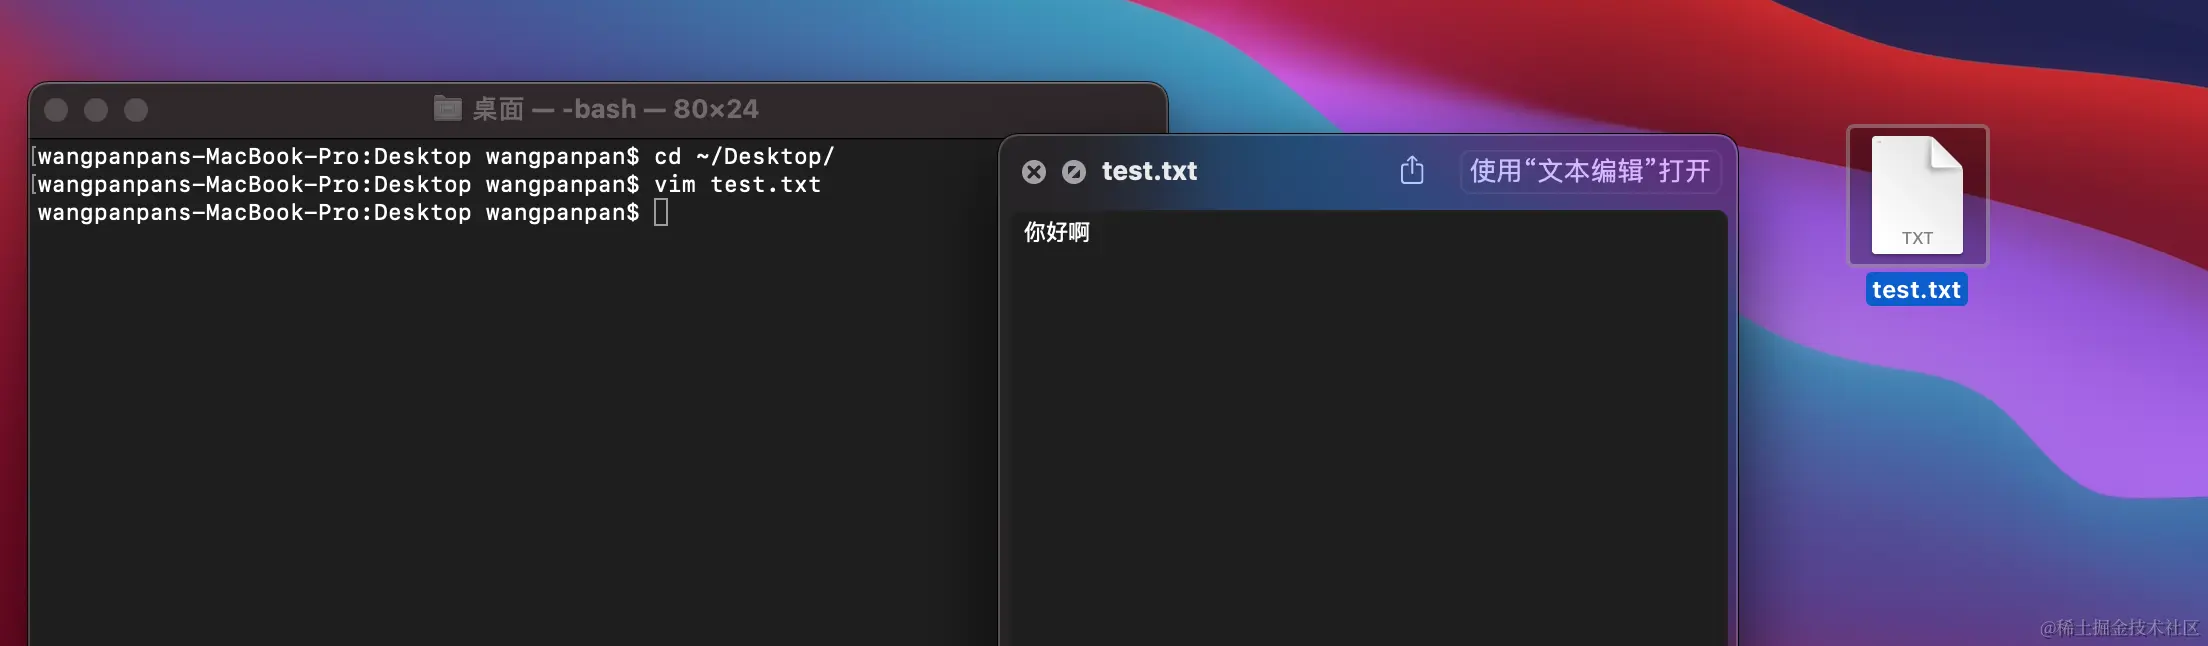Click the full-screen icon beside test.txt title
2208x646 pixels.
pyautogui.click(x=1074, y=172)
